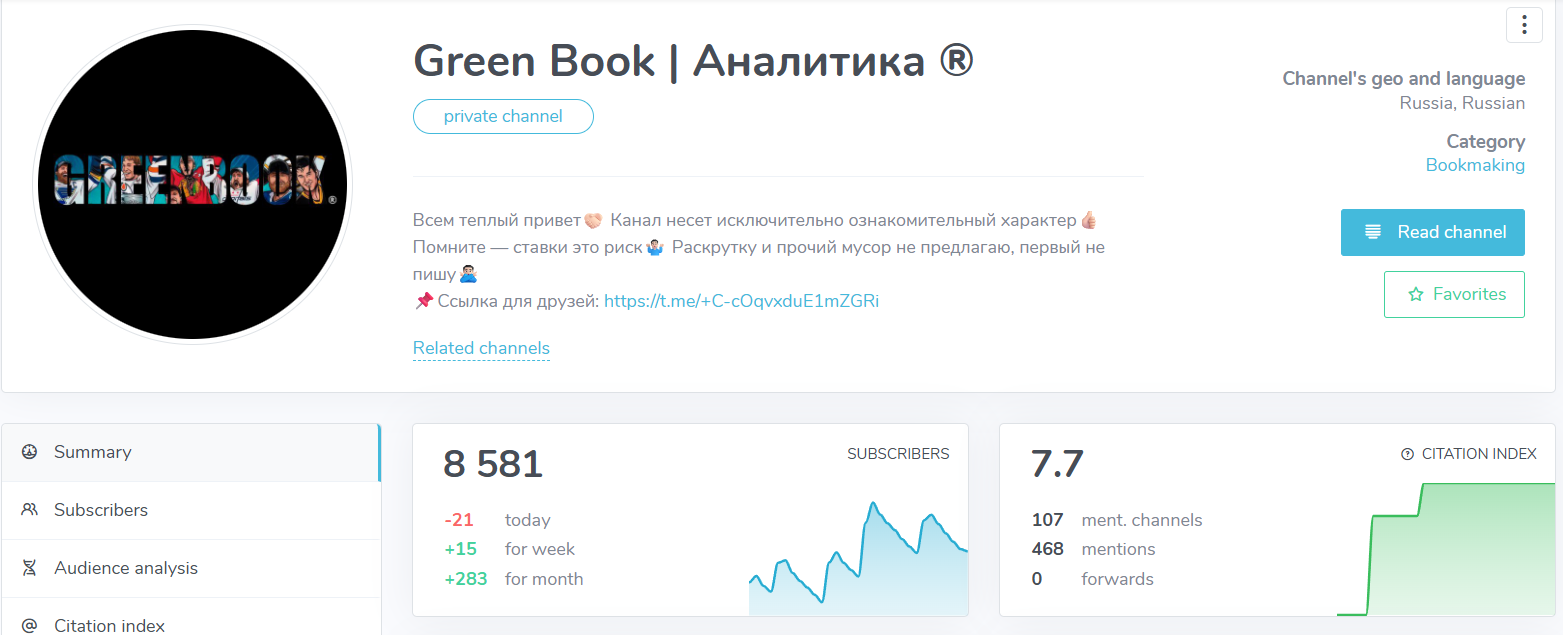
Task: Click the SUBSCRIBERS card label
Action: click(x=898, y=454)
